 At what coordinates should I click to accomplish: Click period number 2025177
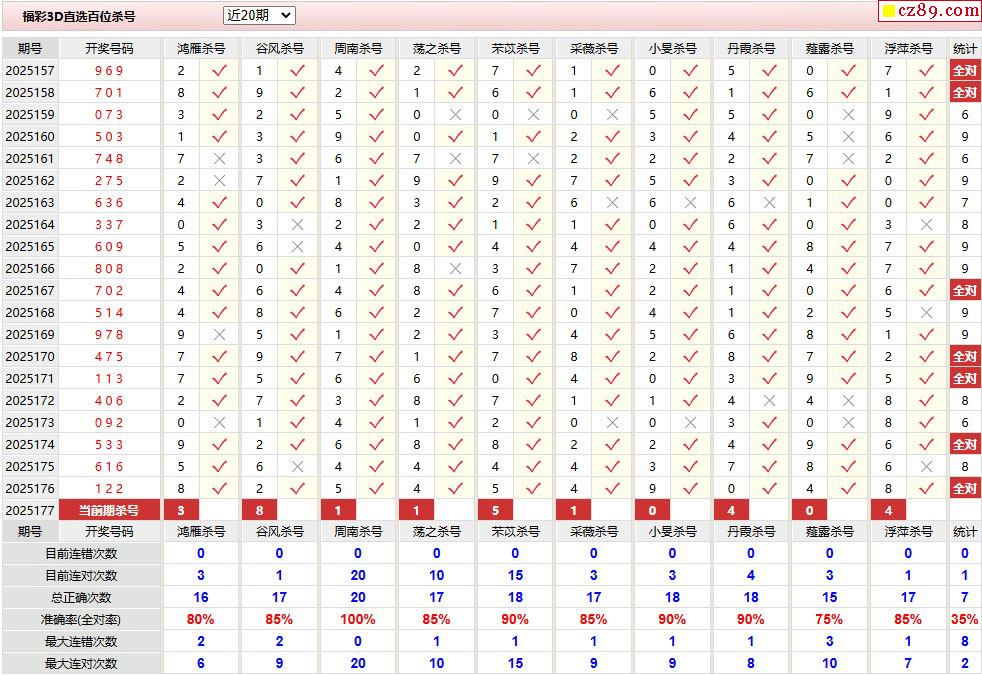click(x=29, y=510)
